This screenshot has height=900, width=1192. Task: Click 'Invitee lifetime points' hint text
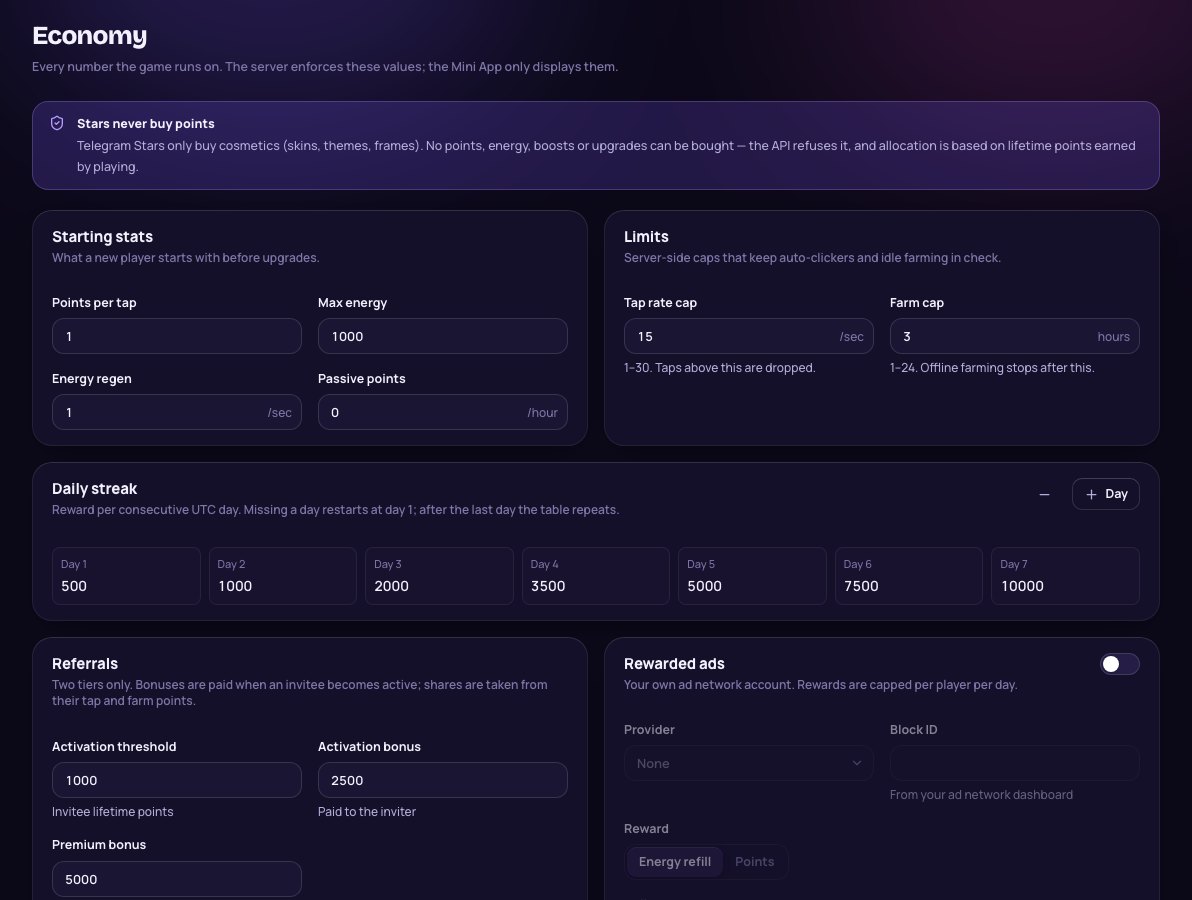[113, 812]
